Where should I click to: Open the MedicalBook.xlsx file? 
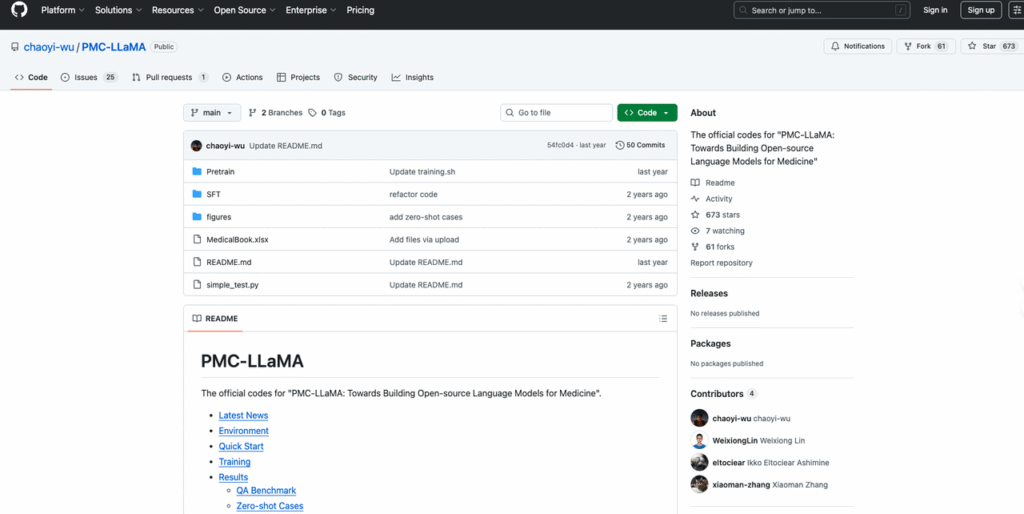point(237,240)
